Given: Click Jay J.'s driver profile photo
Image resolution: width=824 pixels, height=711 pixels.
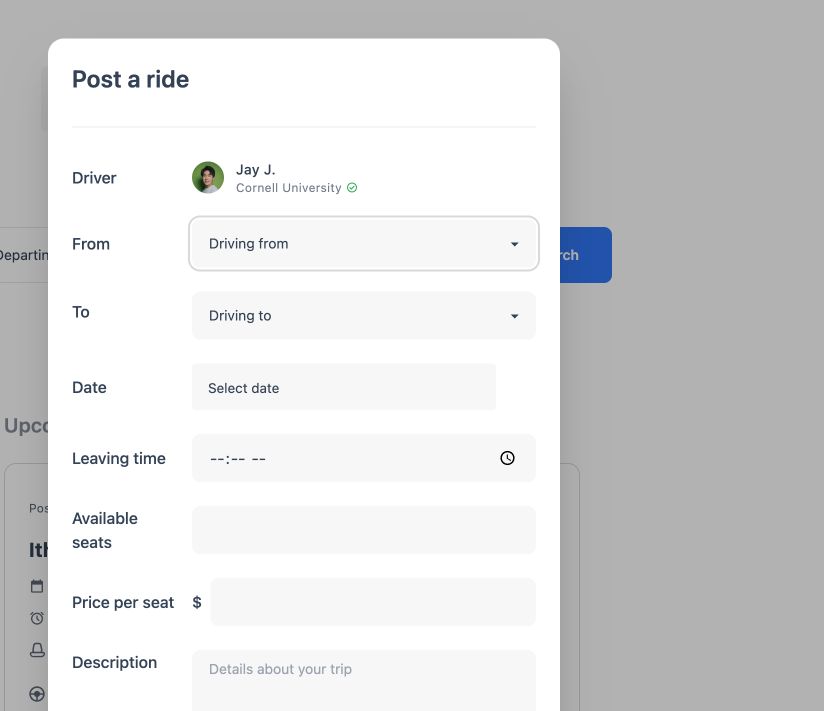Looking at the screenshot, I should (x=208, y=178).
